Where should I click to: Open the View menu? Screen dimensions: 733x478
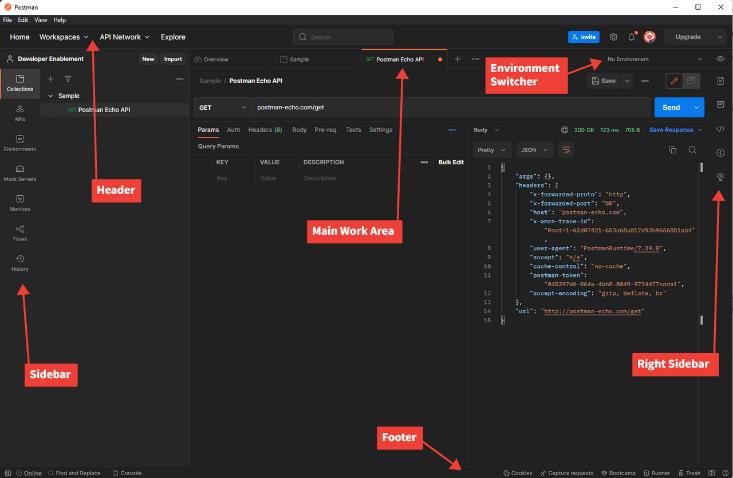coord(41,20)
